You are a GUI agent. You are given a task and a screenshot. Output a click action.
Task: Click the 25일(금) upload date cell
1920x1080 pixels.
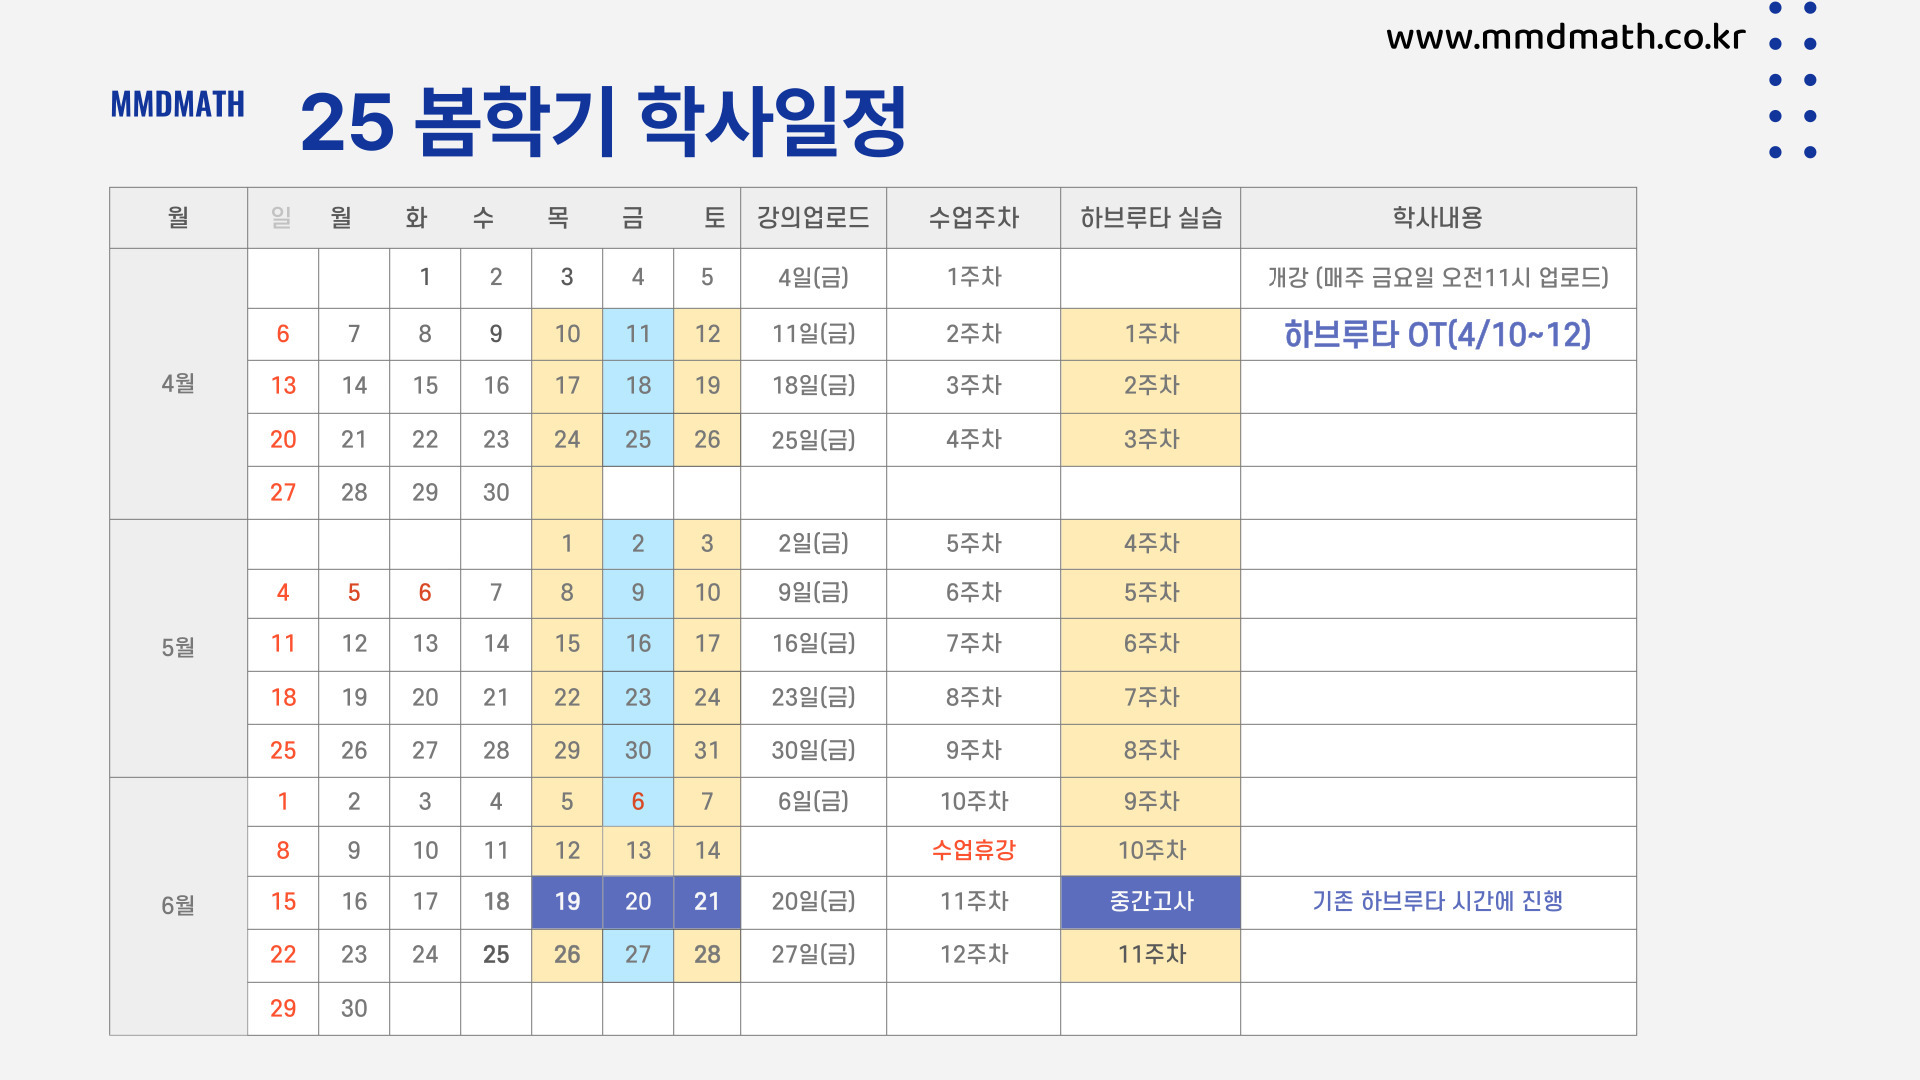[813, 440]
